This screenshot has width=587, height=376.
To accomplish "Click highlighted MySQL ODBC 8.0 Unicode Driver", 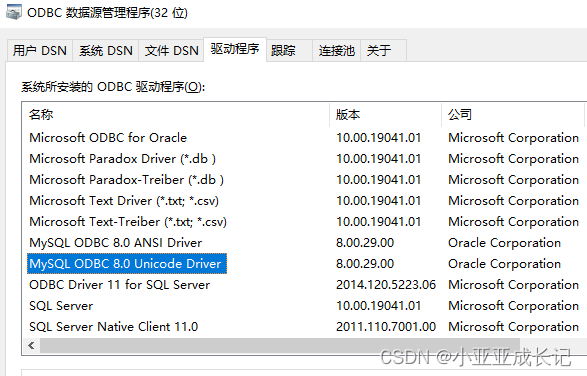I will (127, 264).
